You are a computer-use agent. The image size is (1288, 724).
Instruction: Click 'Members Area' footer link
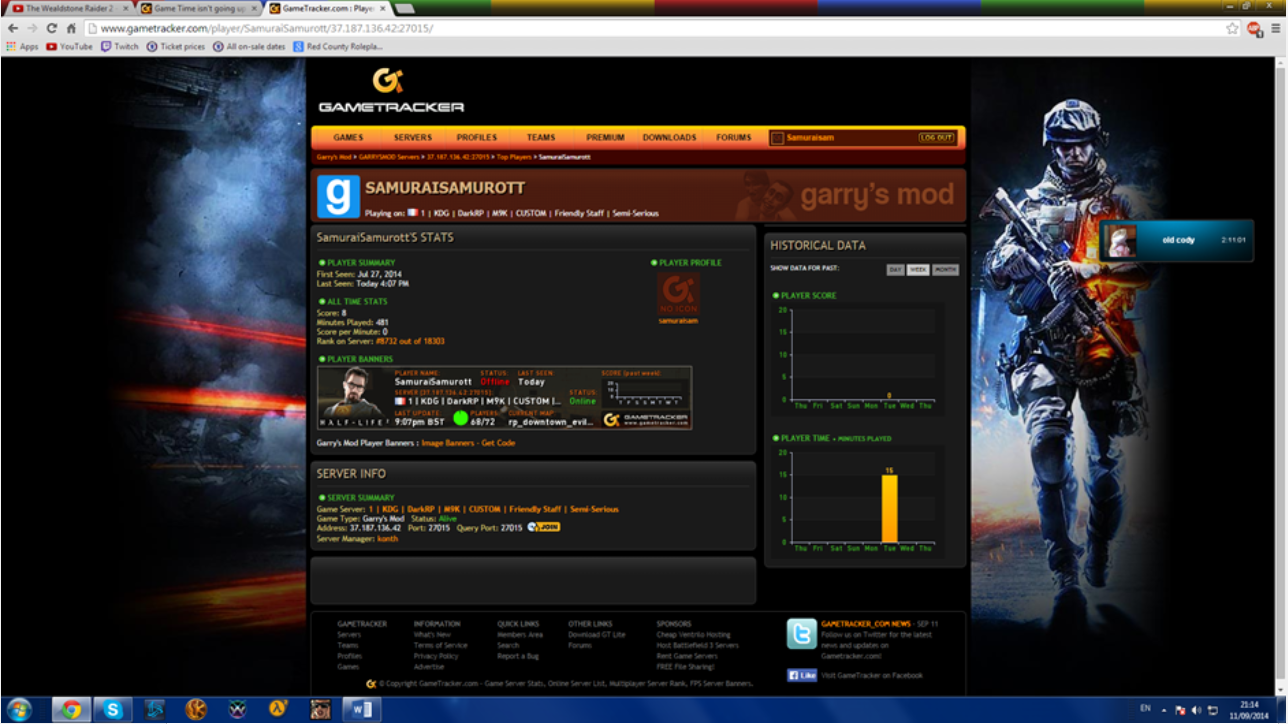[520, 635]
